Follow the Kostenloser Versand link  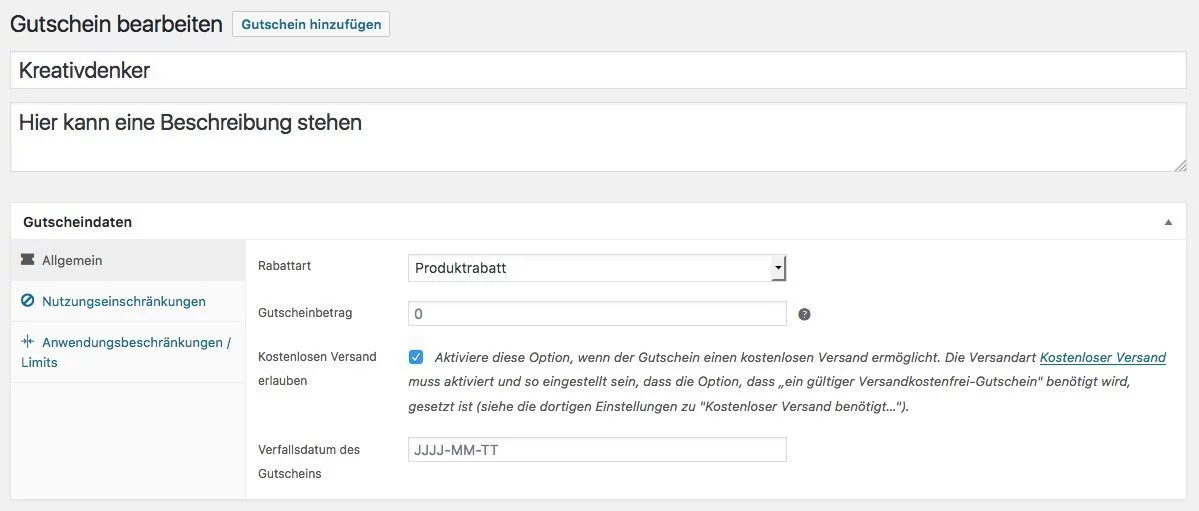1102,357
